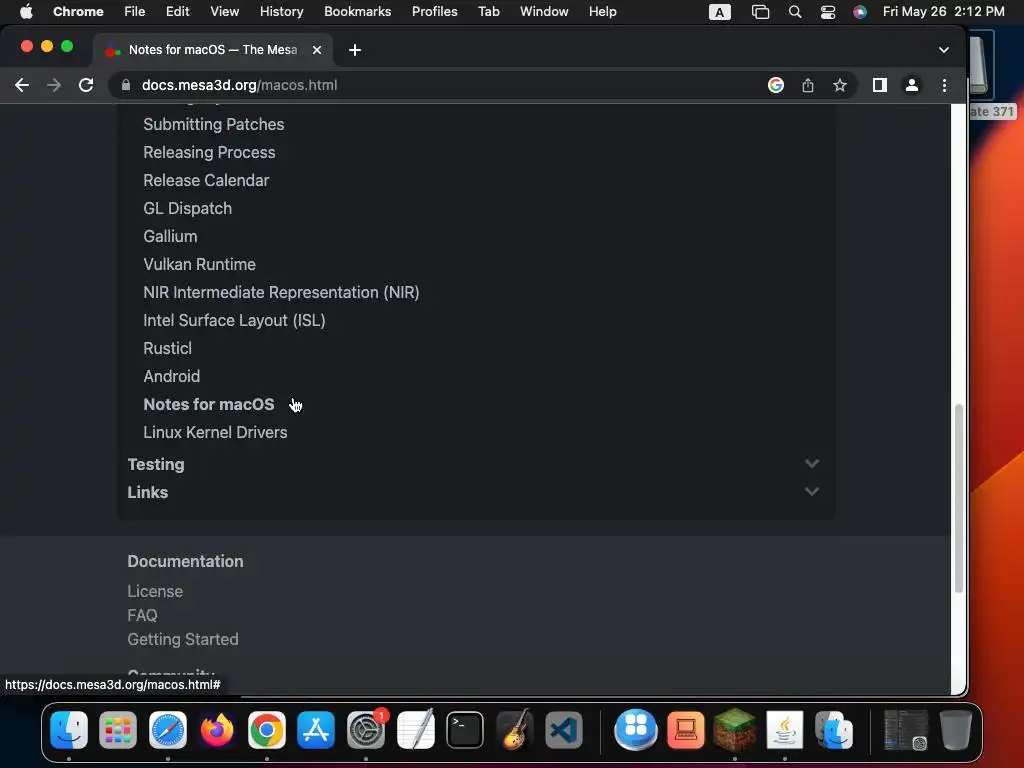The image size is (1024, 768).
Task: Open Terminal from the Dock
Action: (x=465, y=729)
